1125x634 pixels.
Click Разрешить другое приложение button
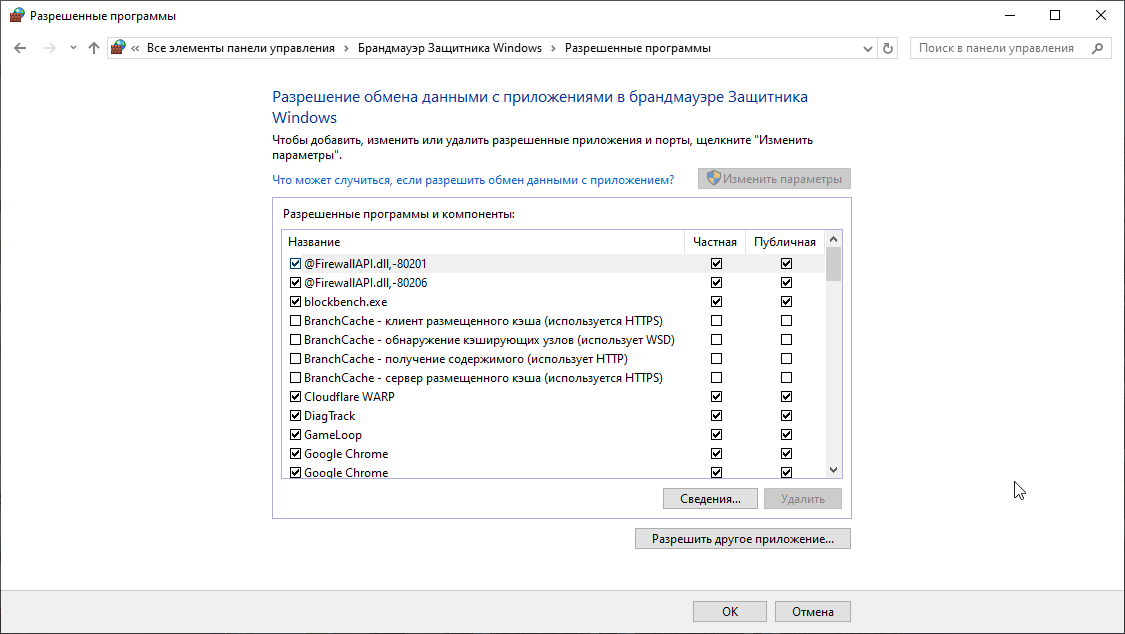click(742, 538)
